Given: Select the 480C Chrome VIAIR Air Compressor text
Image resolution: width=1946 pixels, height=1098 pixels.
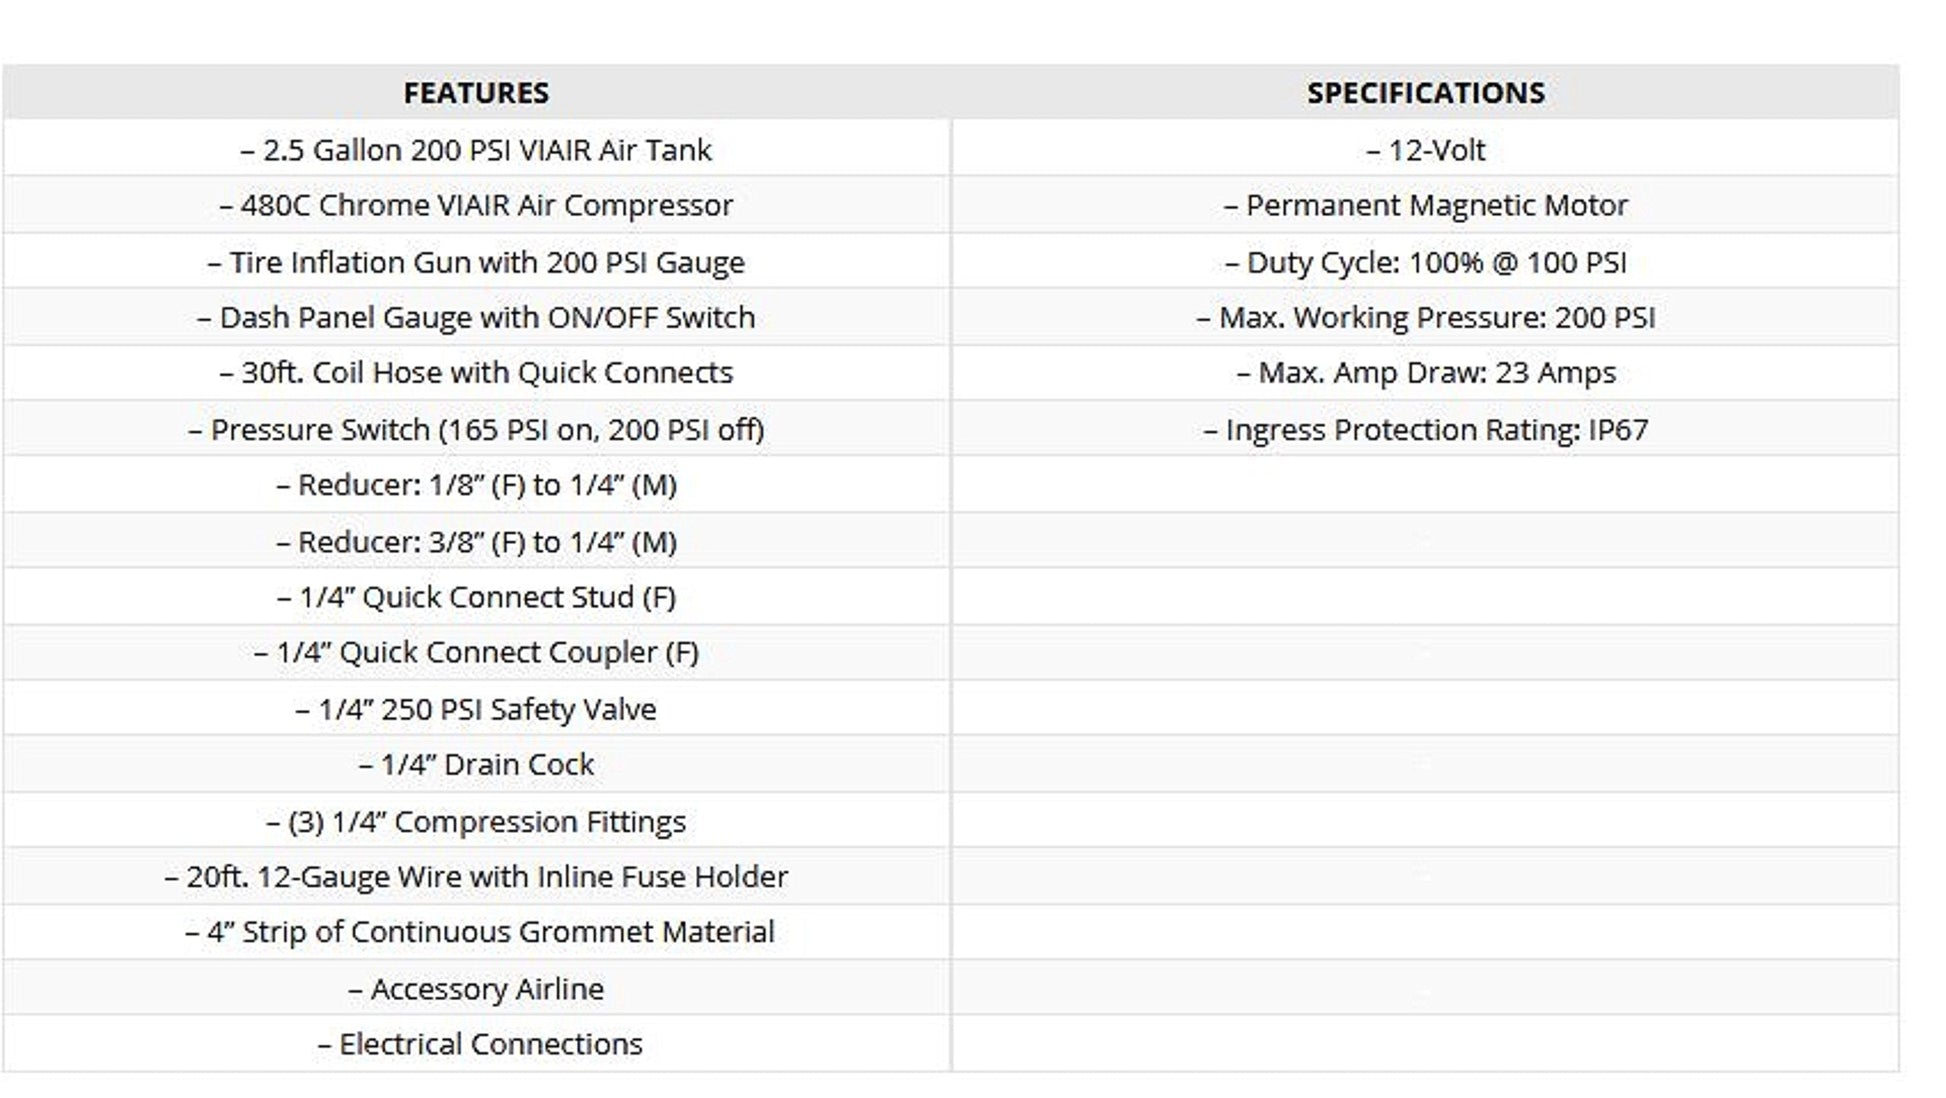Looking at the screenshot, I should [476, 205].
